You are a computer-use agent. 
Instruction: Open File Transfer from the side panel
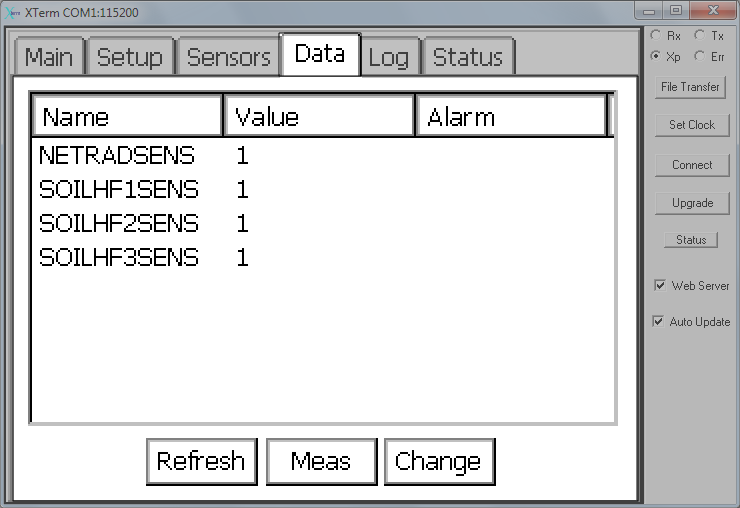[x=690, y=87]
